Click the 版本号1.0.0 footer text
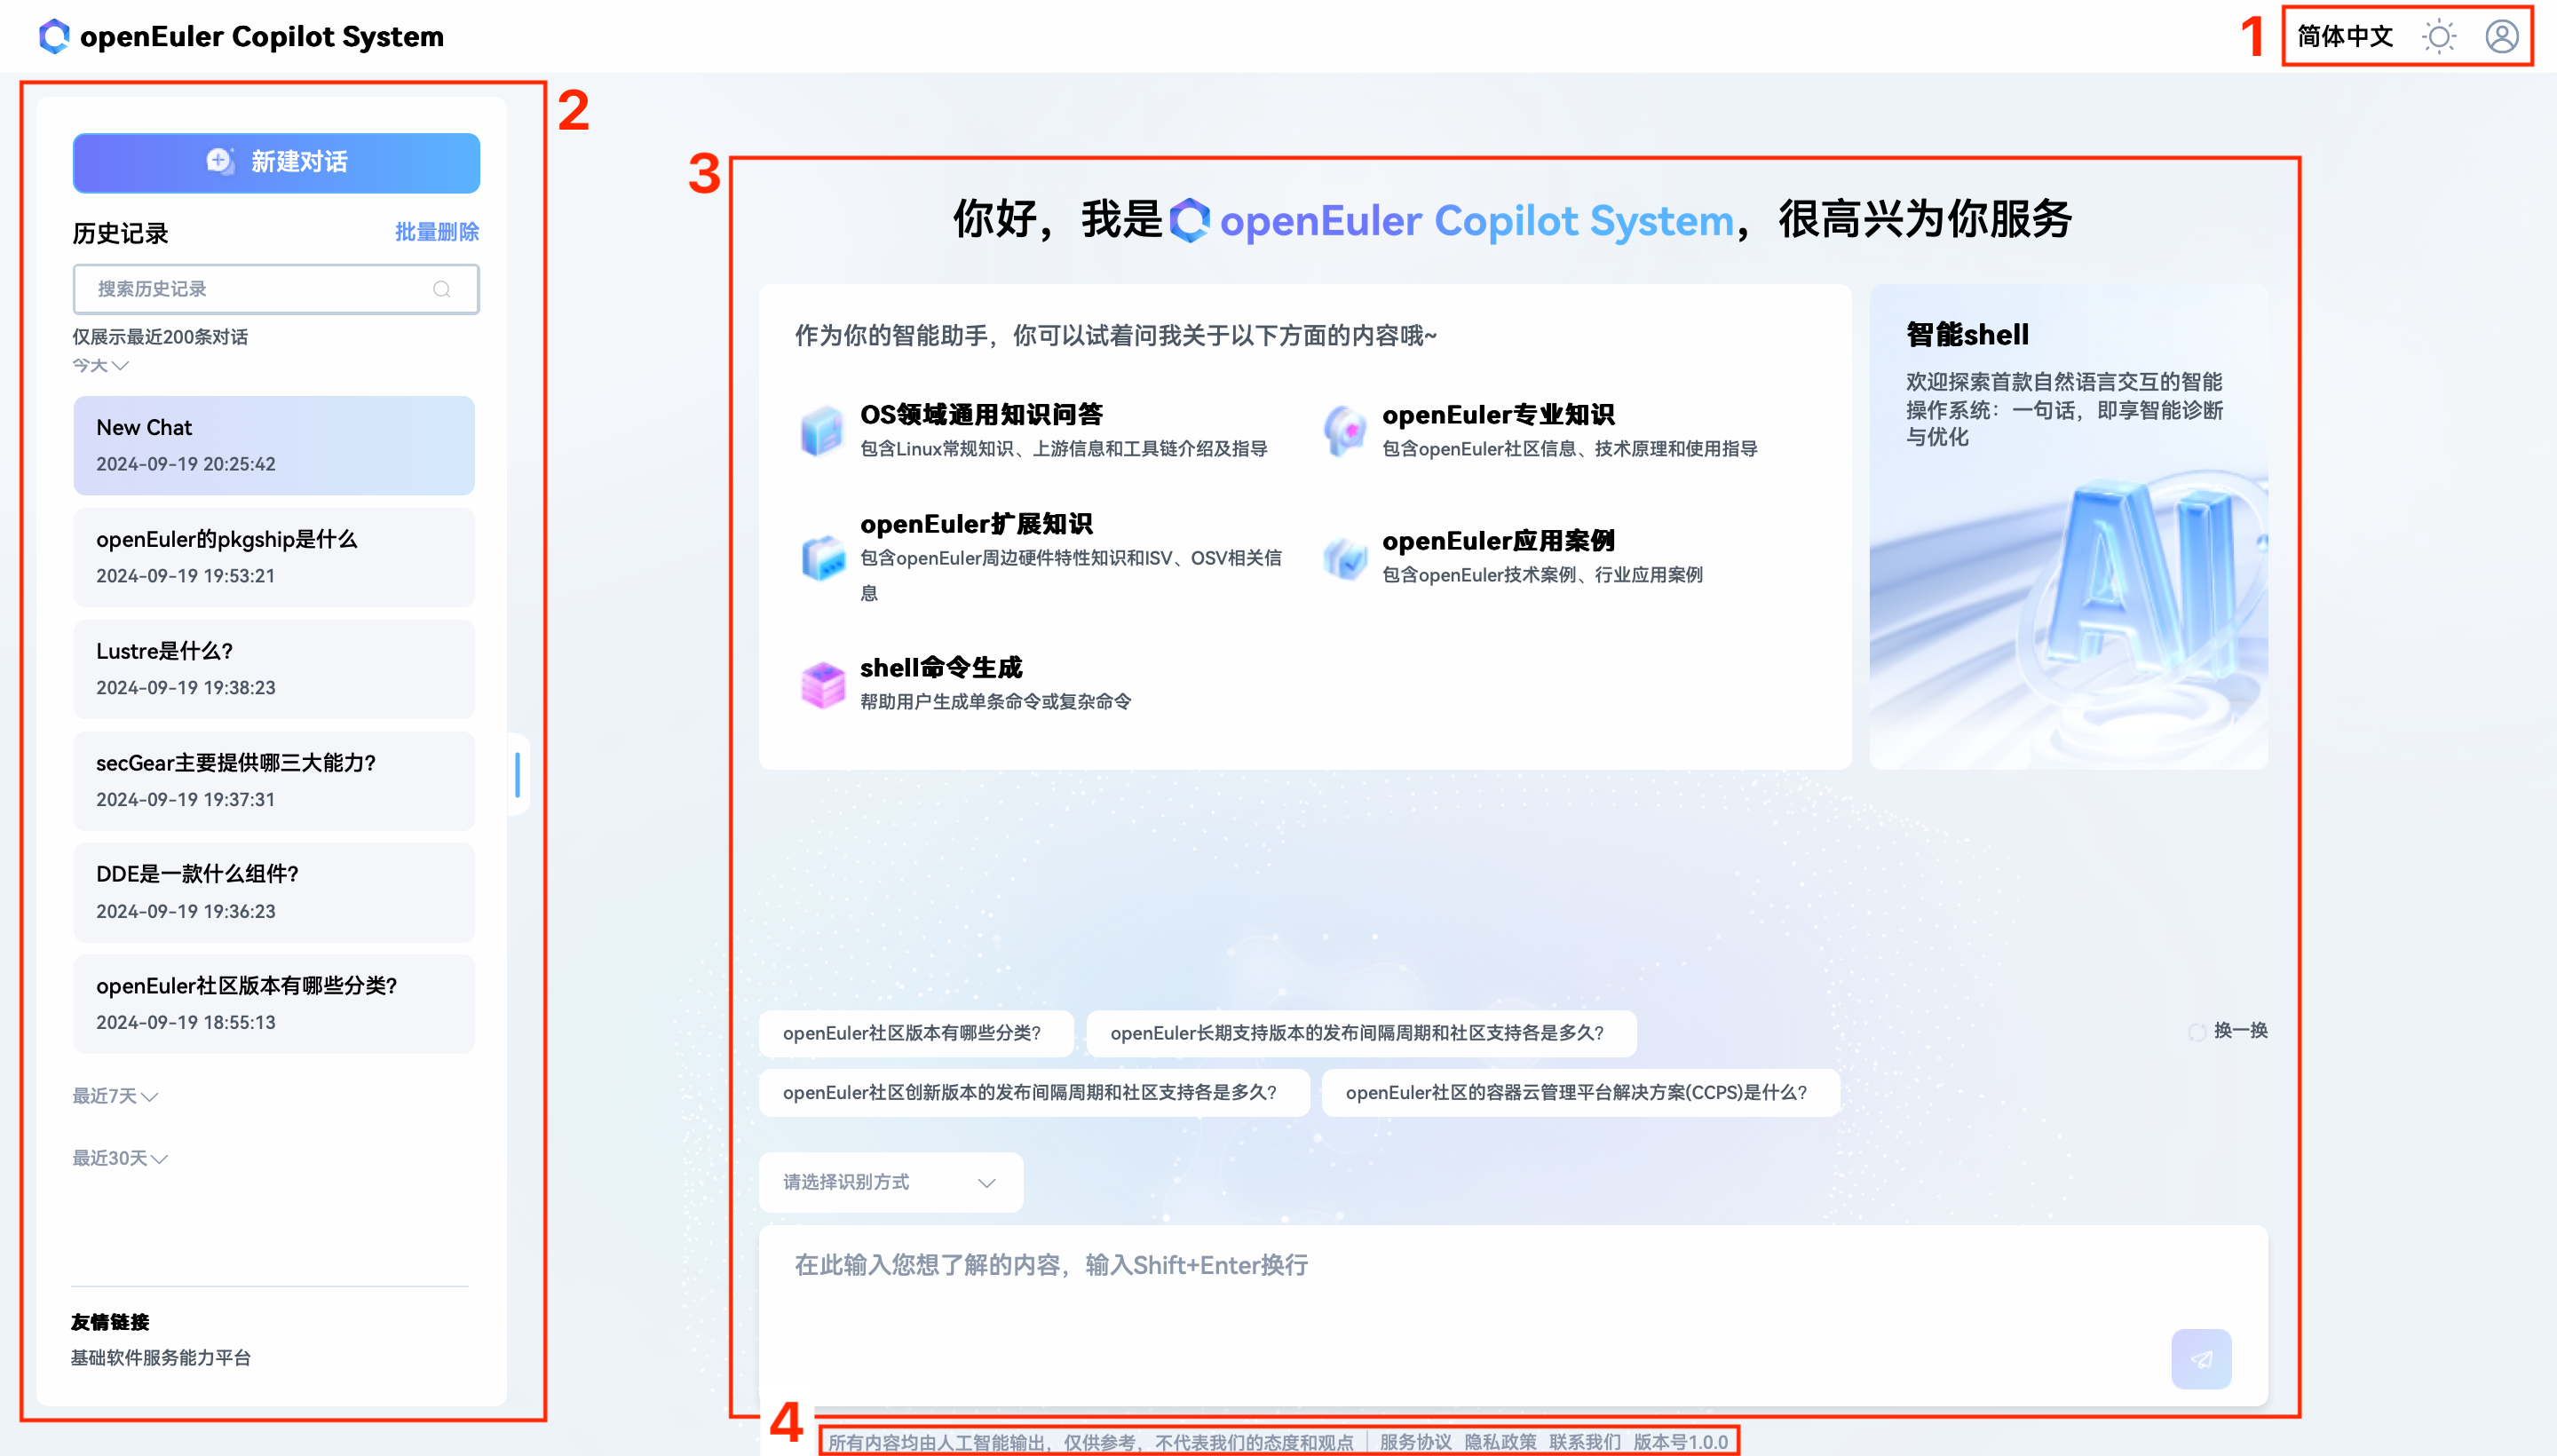The height and width of the screenshot is (1456, 2557). pos(1681,1441)
